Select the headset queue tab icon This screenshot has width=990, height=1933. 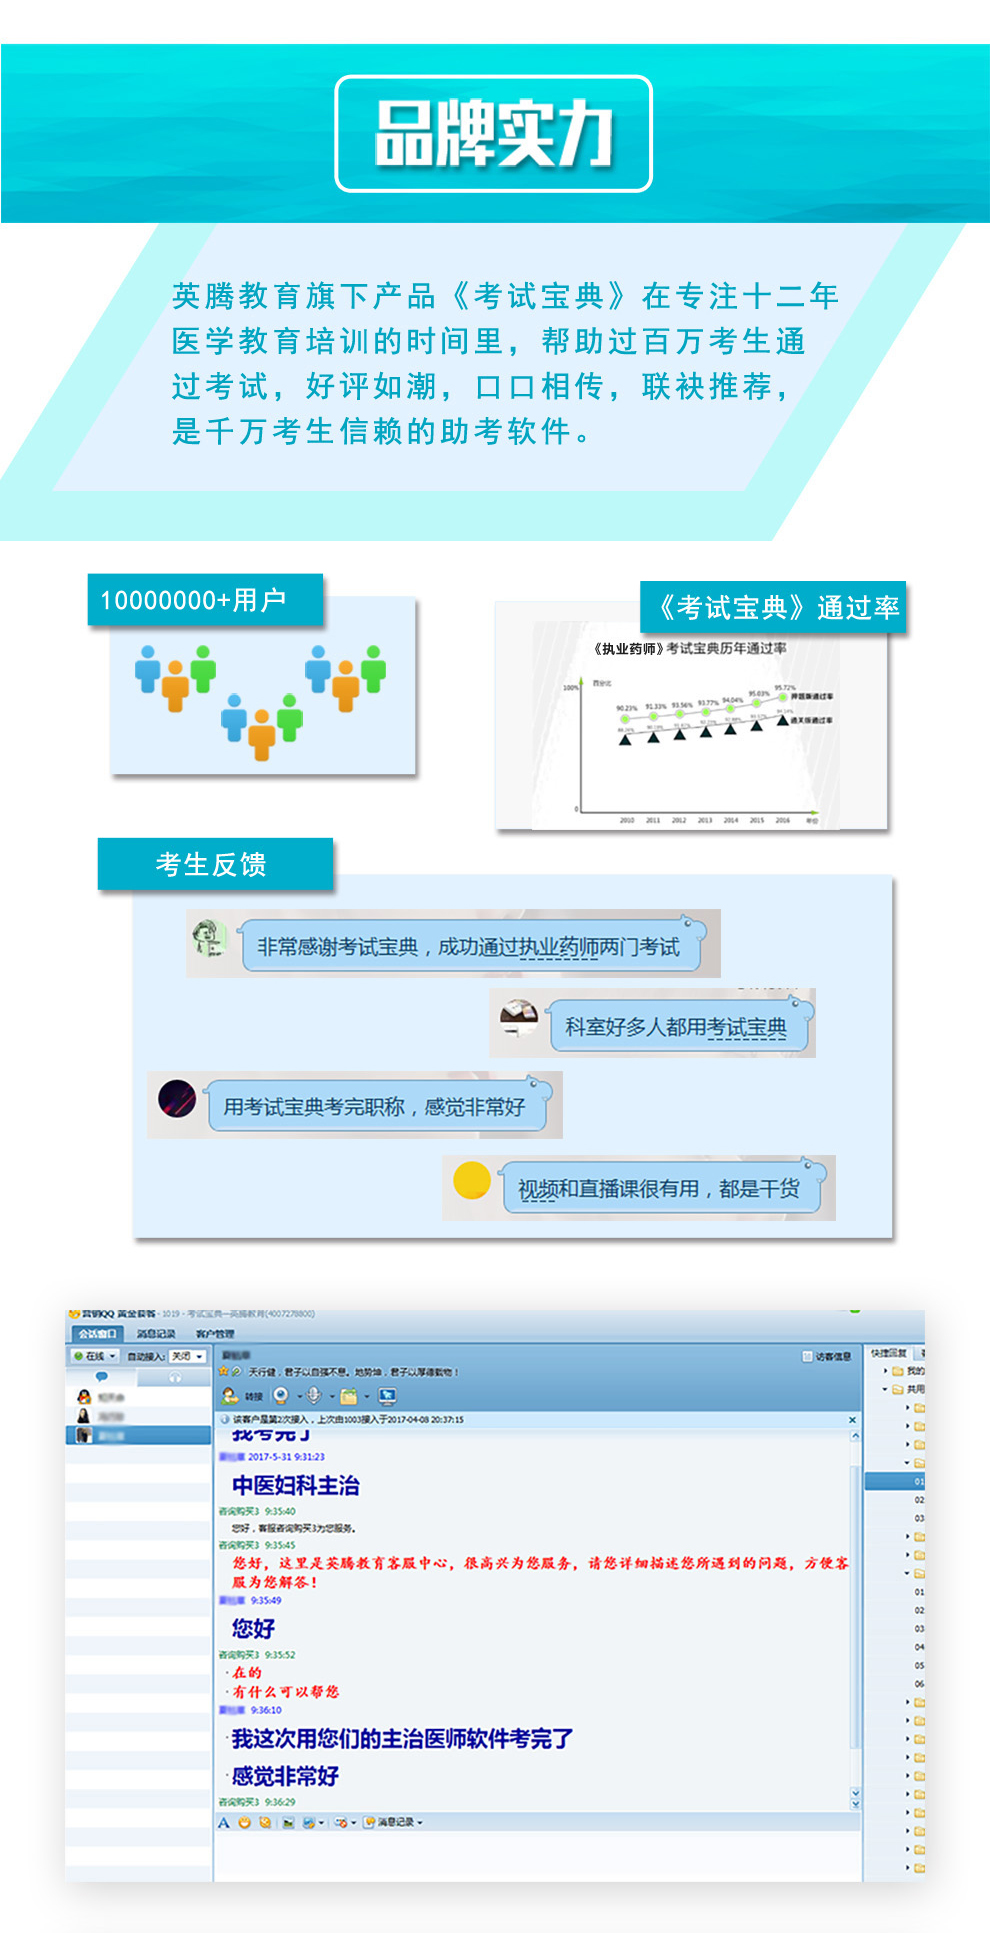pos(175,1377)
